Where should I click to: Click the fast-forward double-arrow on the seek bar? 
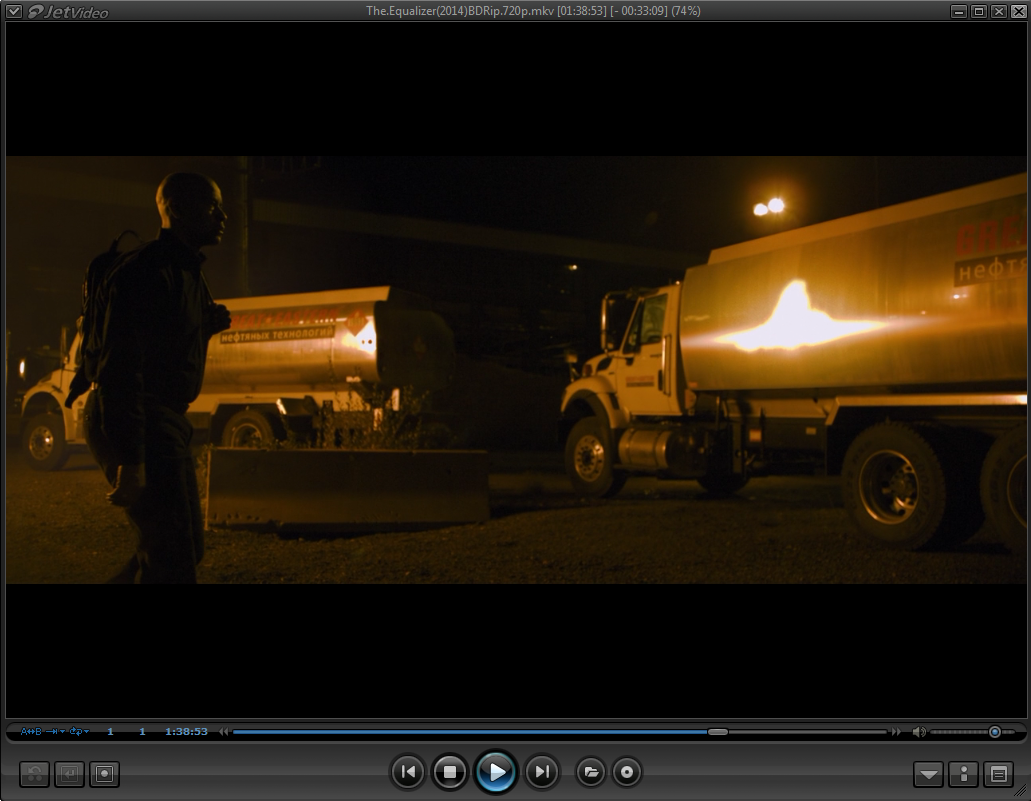point(896,732)
